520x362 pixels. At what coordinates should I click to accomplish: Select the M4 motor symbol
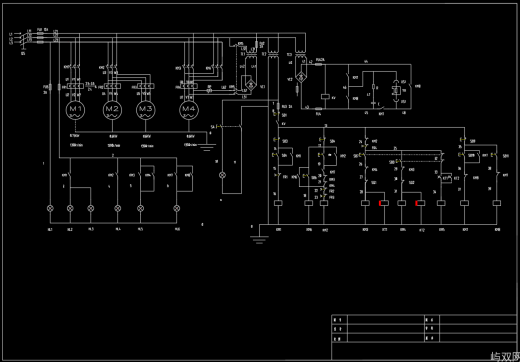(189, 110)
